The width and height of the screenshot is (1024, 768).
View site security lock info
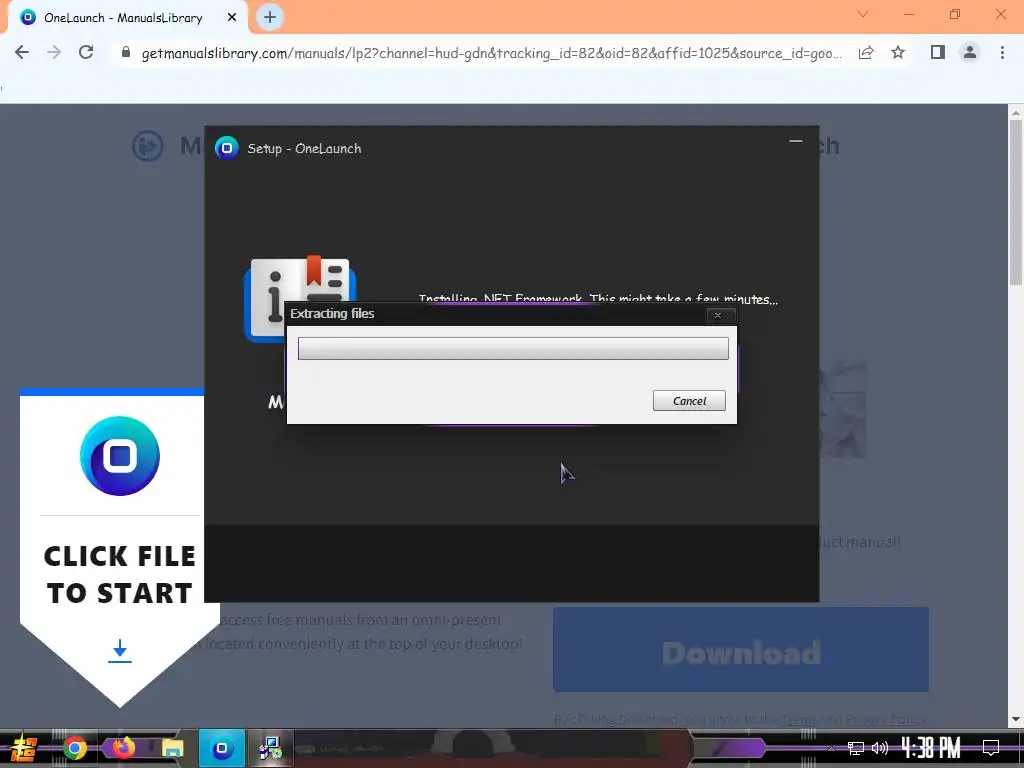[x=126, y=52]
